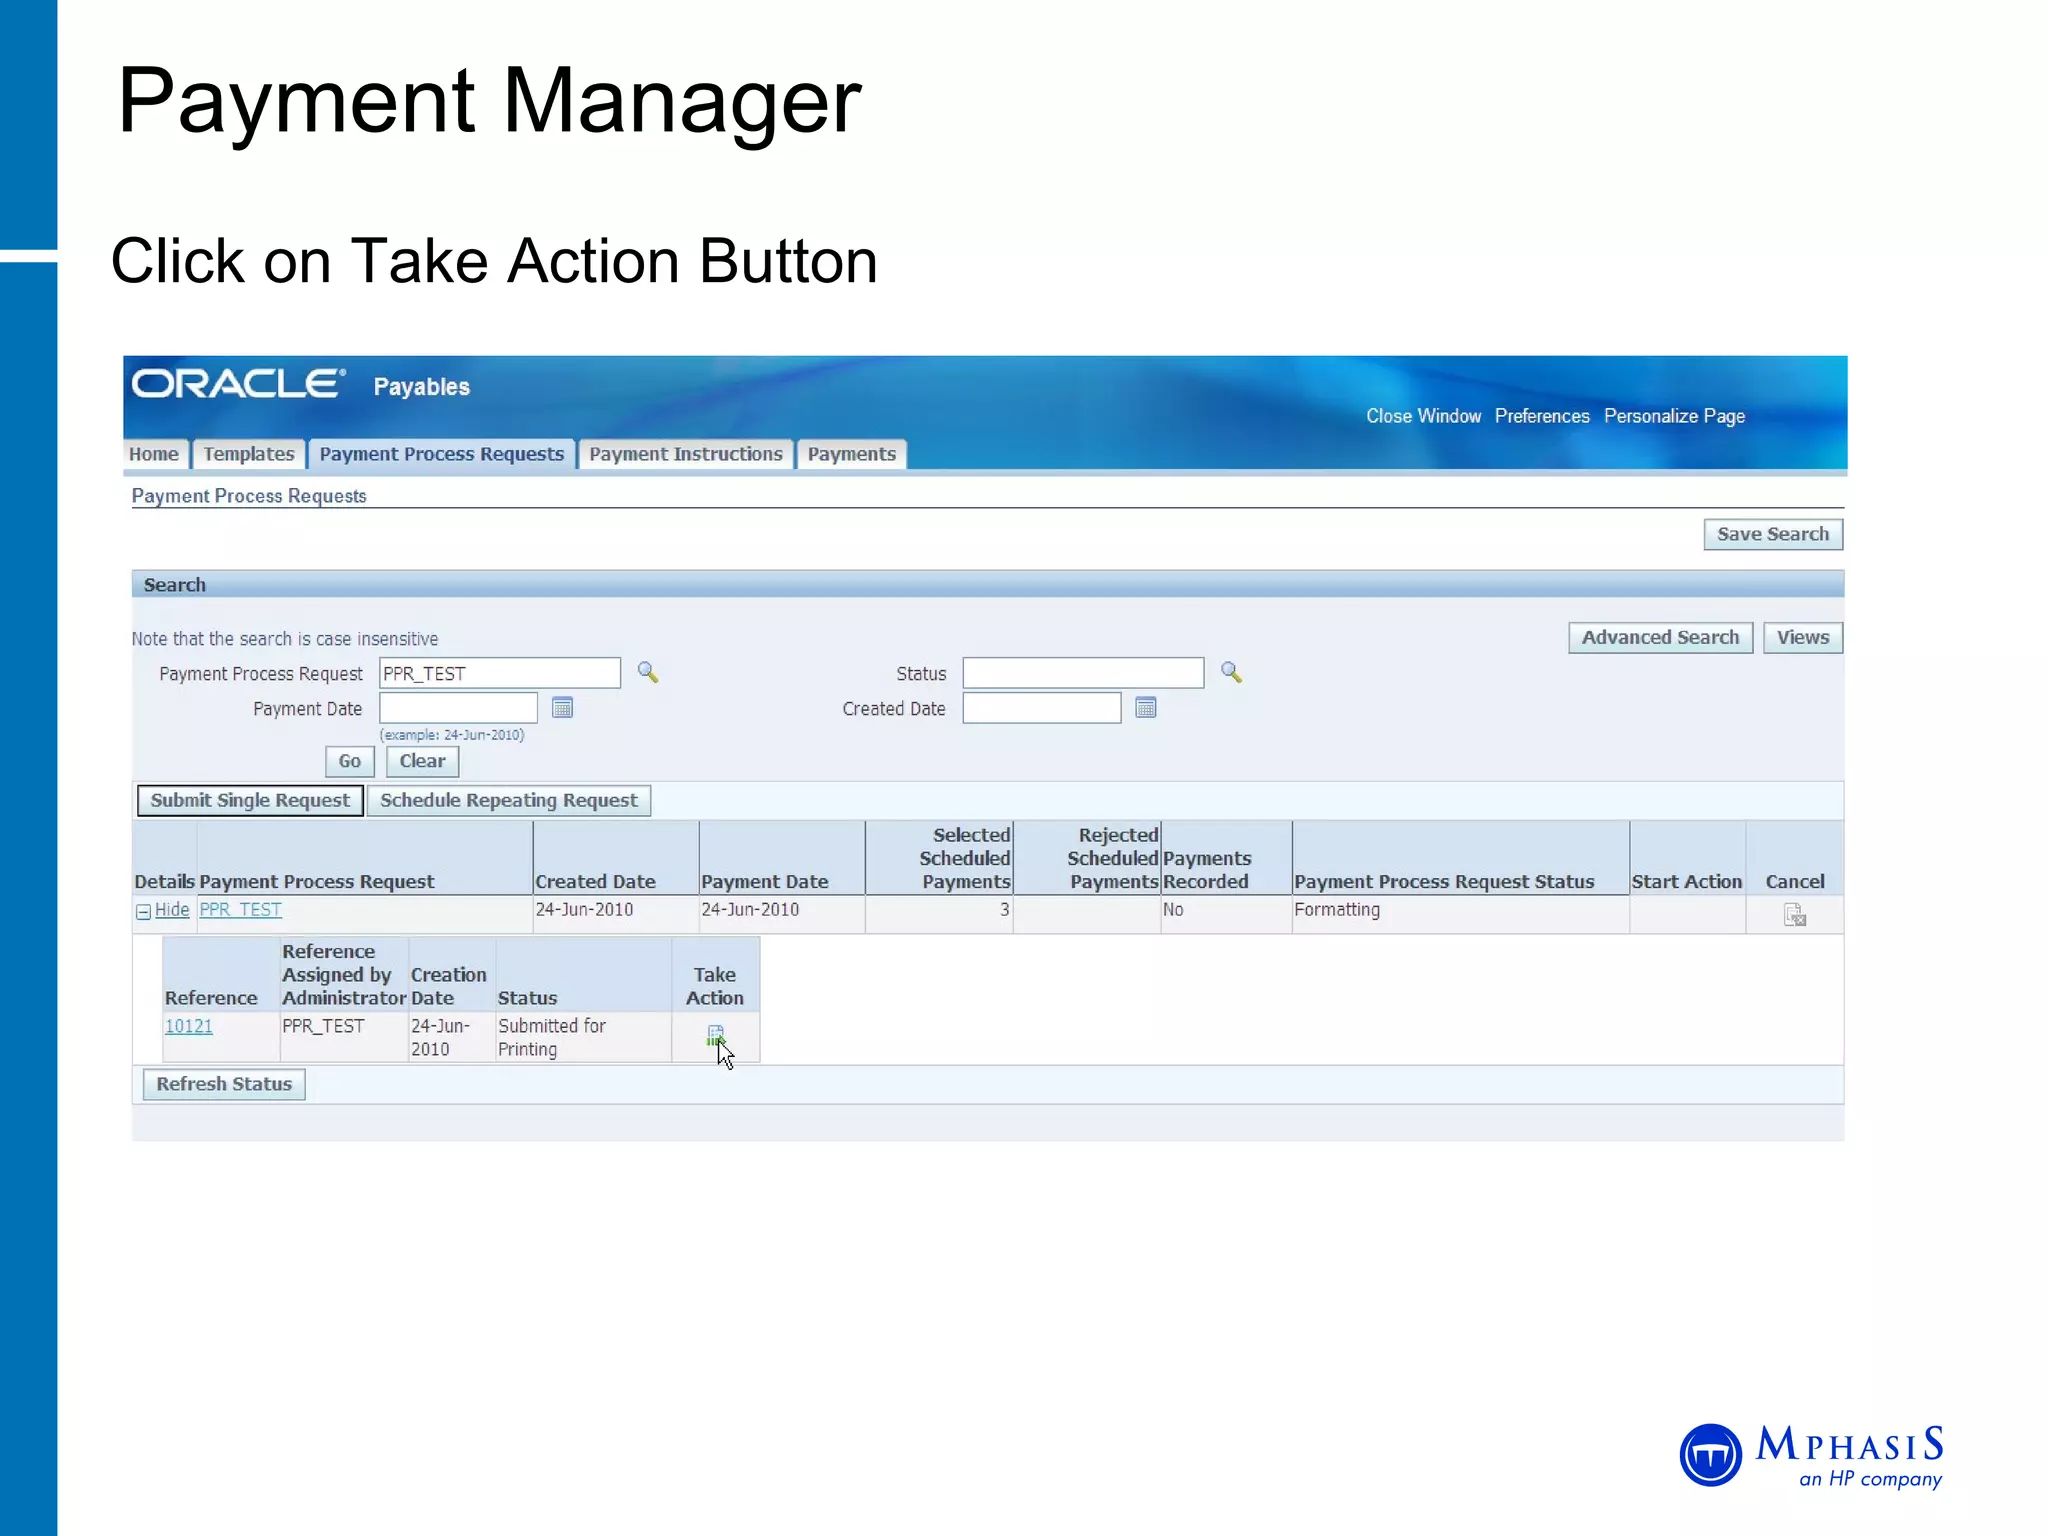
Task: Click the Personalize Page link
Action: [1675, 416]
